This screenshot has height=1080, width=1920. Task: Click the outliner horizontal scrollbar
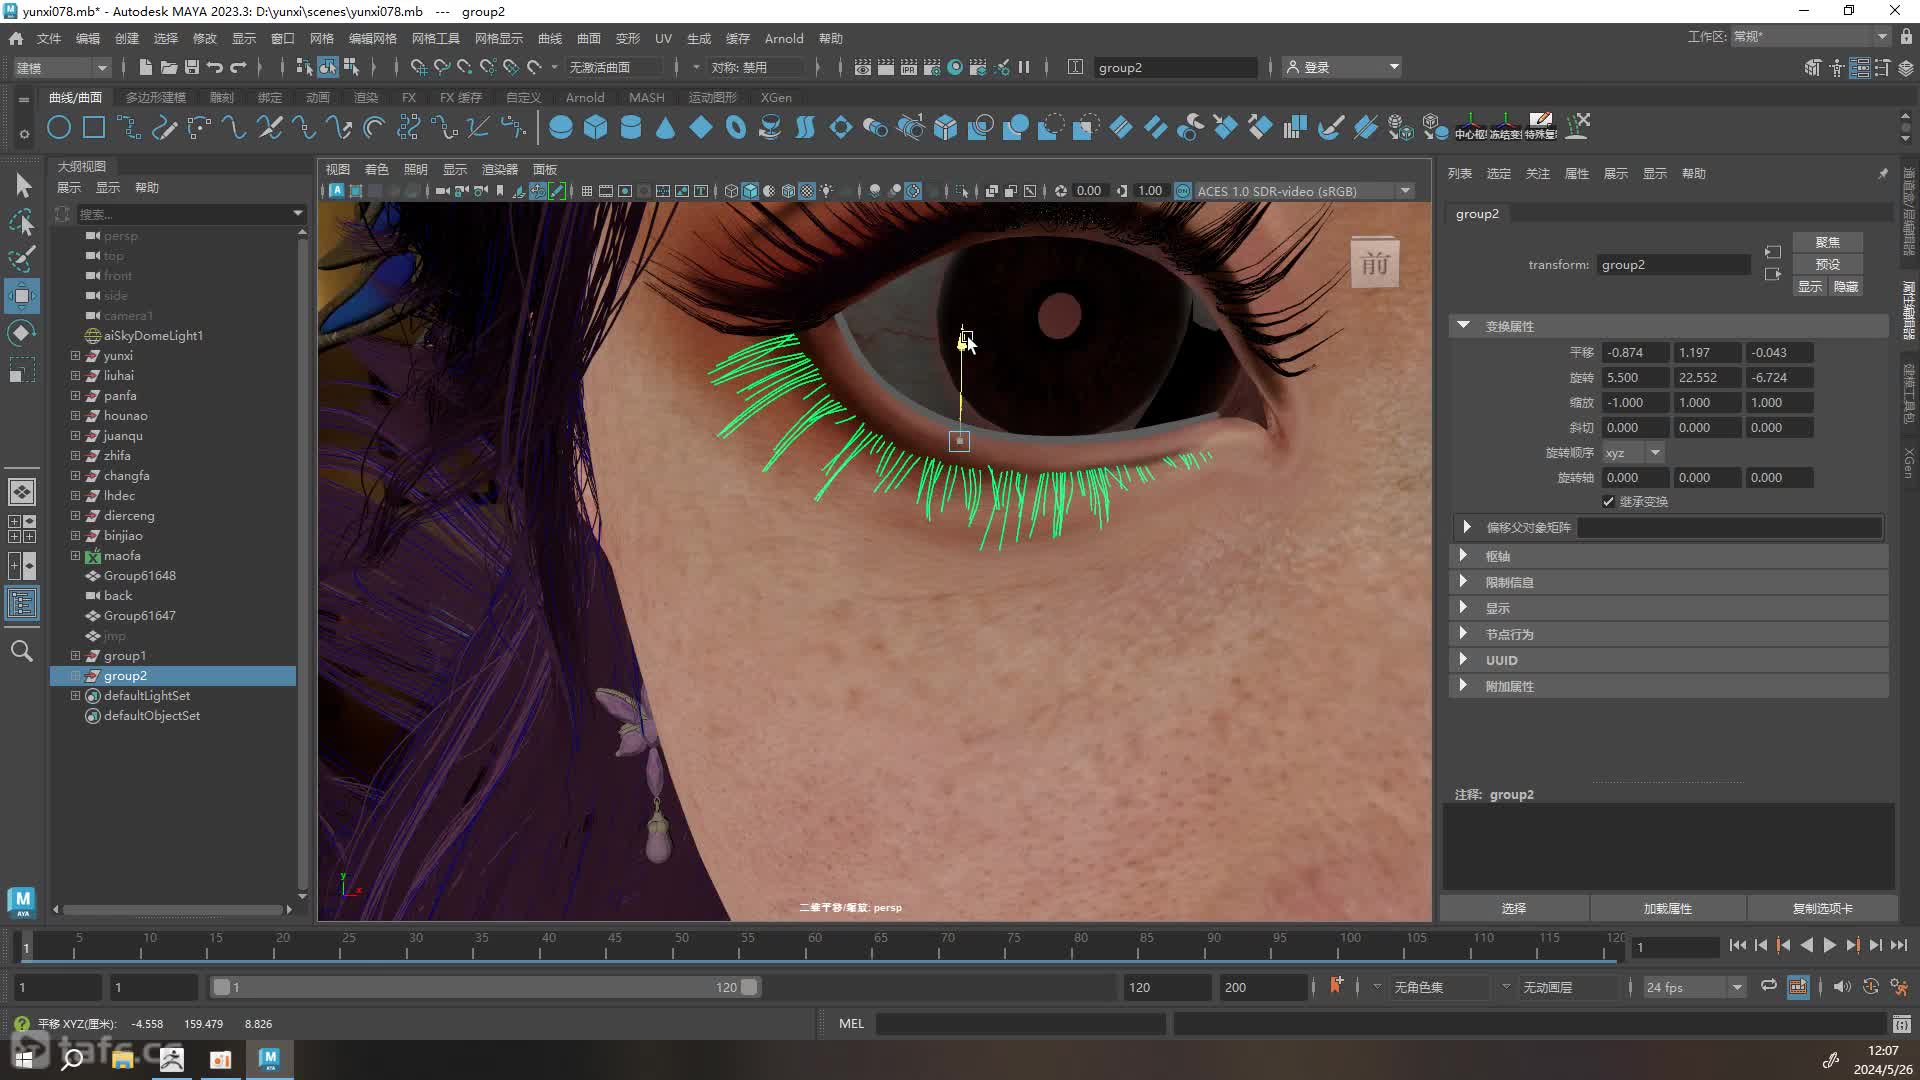pyautogui.click(x=173, y=909)
